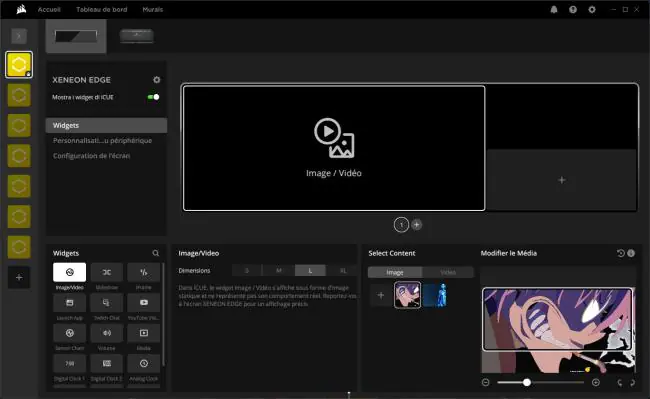The height and width of the screenshot is (399, 650).
Task: Set widget dimension to M
Action: pyautogui.click(x=279, y=271)
